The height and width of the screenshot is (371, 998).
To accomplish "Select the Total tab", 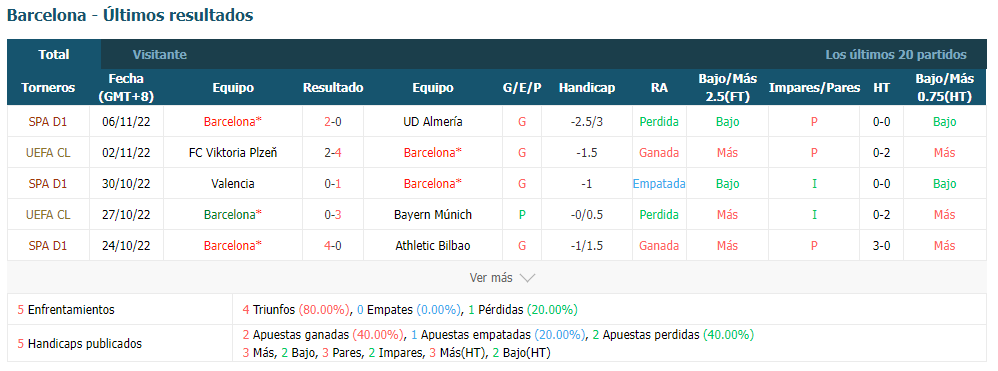I will coord(54,55).
